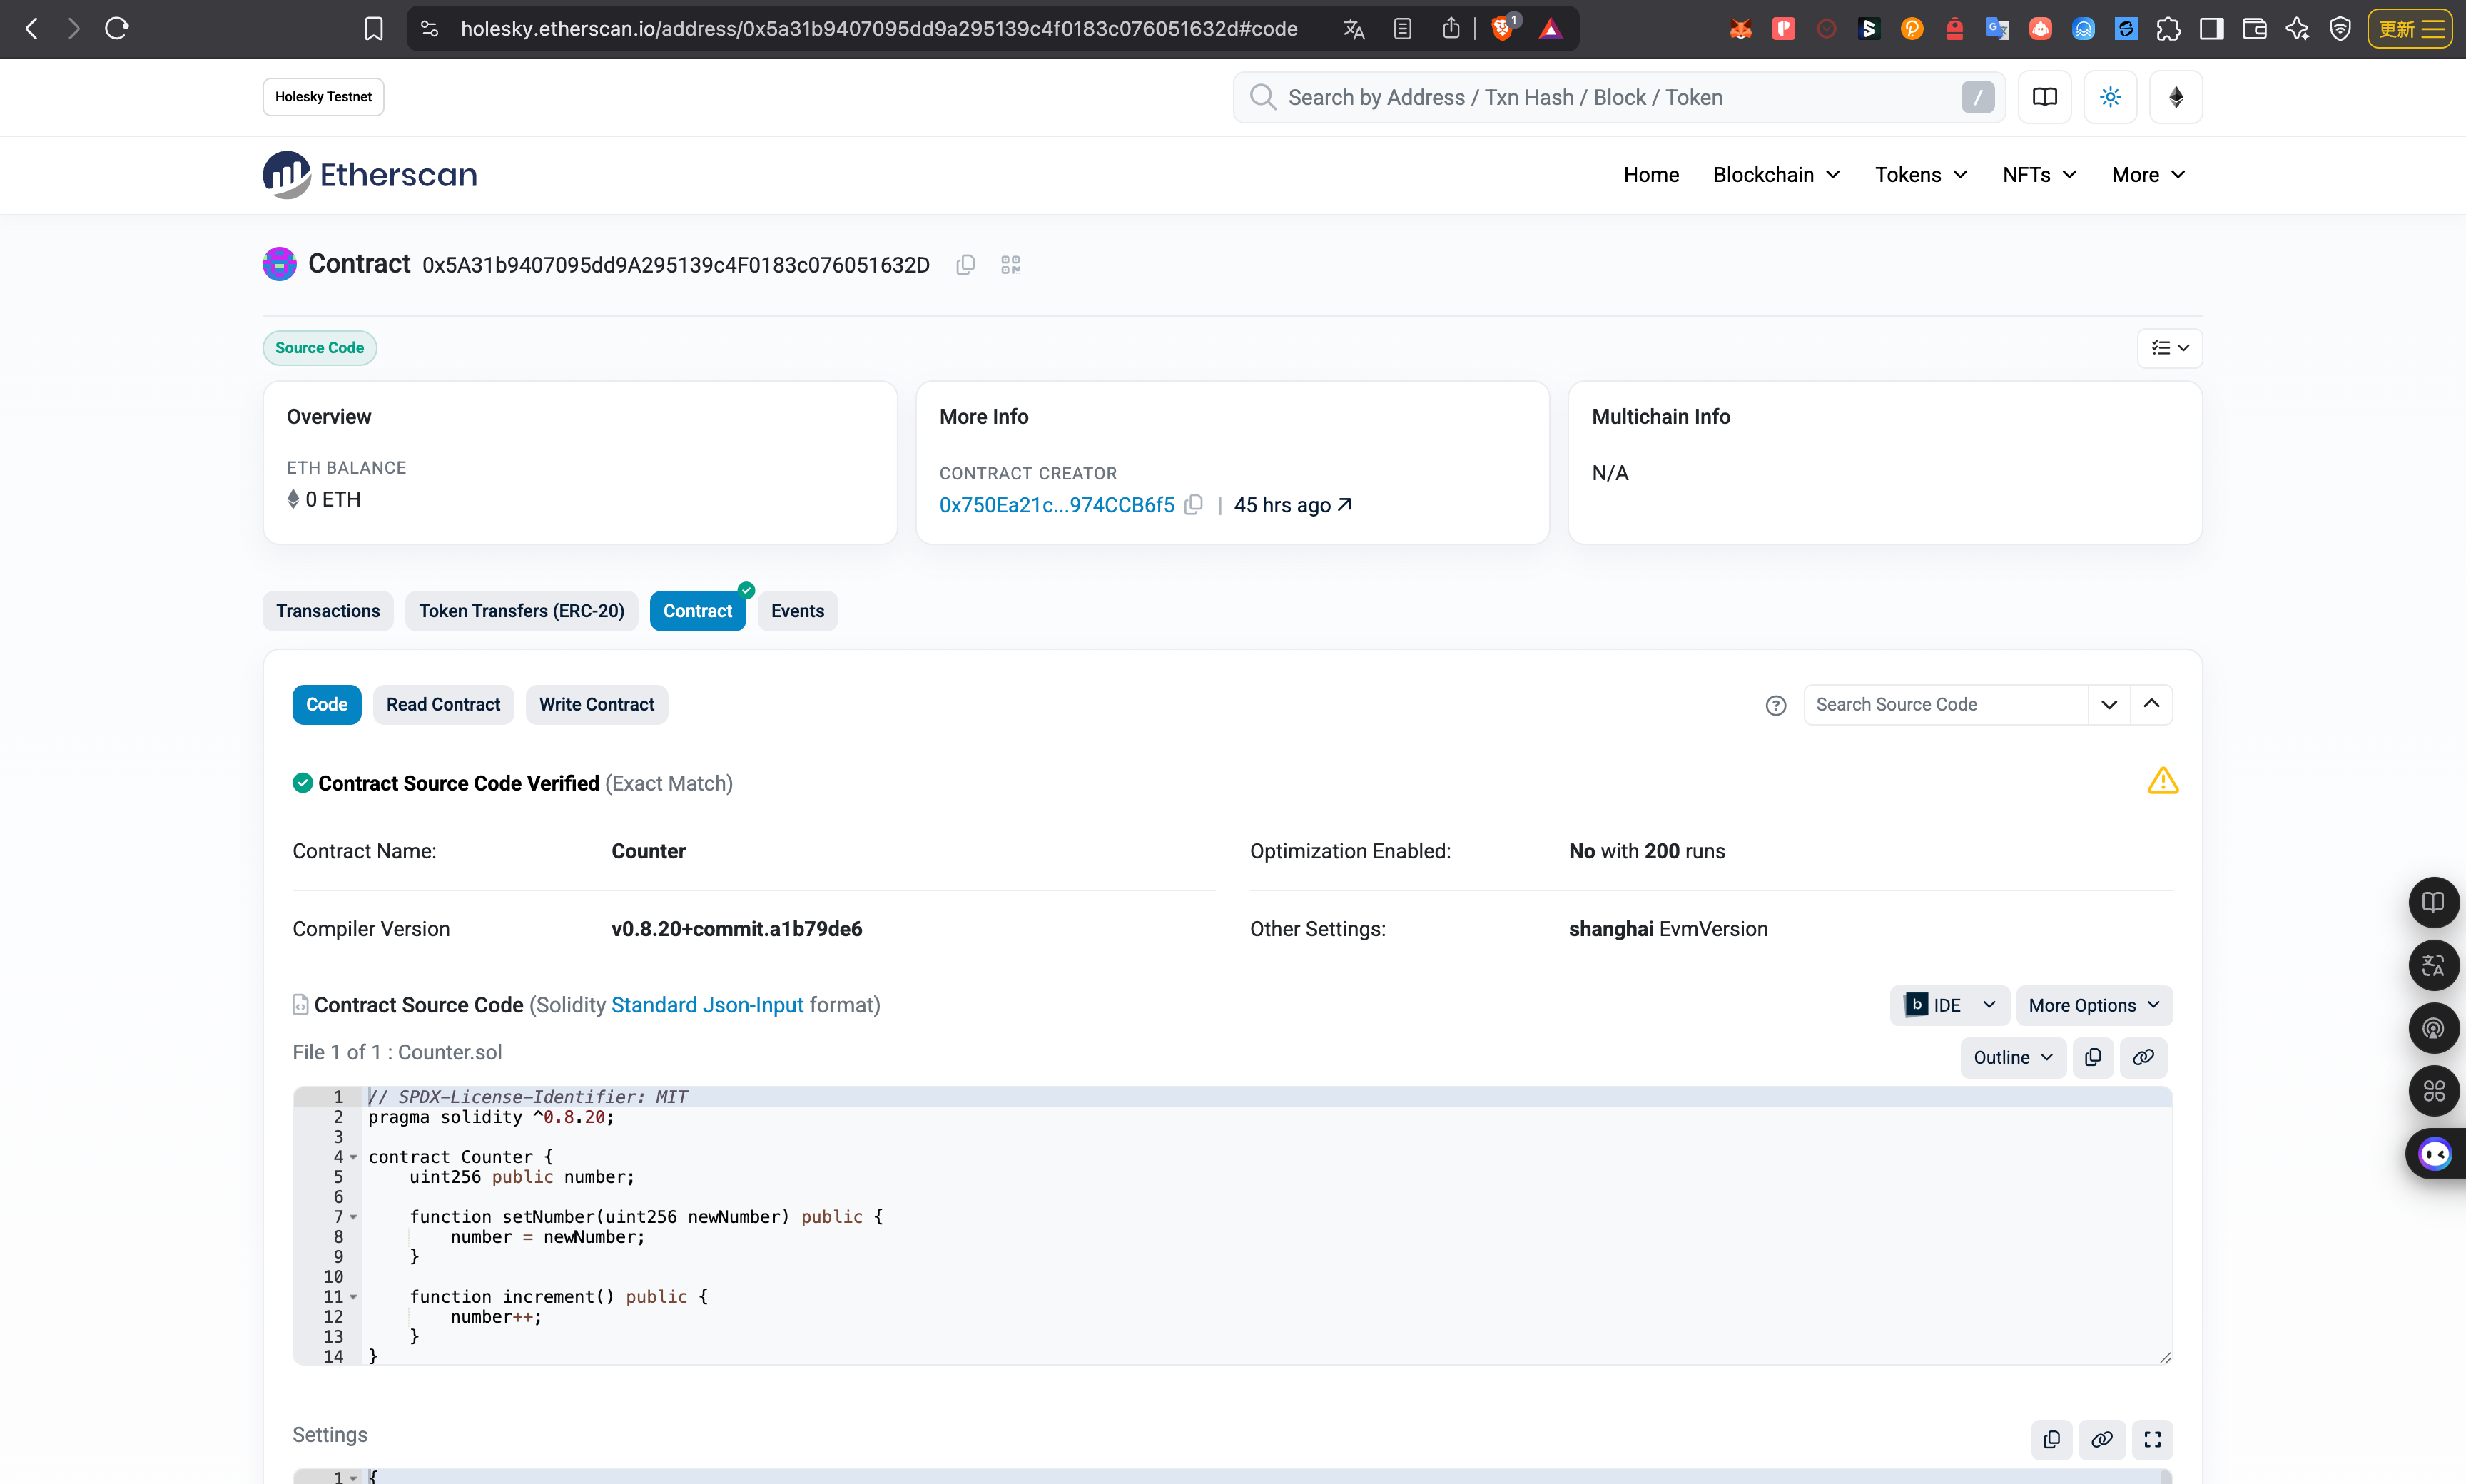Open search source code help icon
The height and width of the screenshot is (1484, 2466).
point(1776,706)
